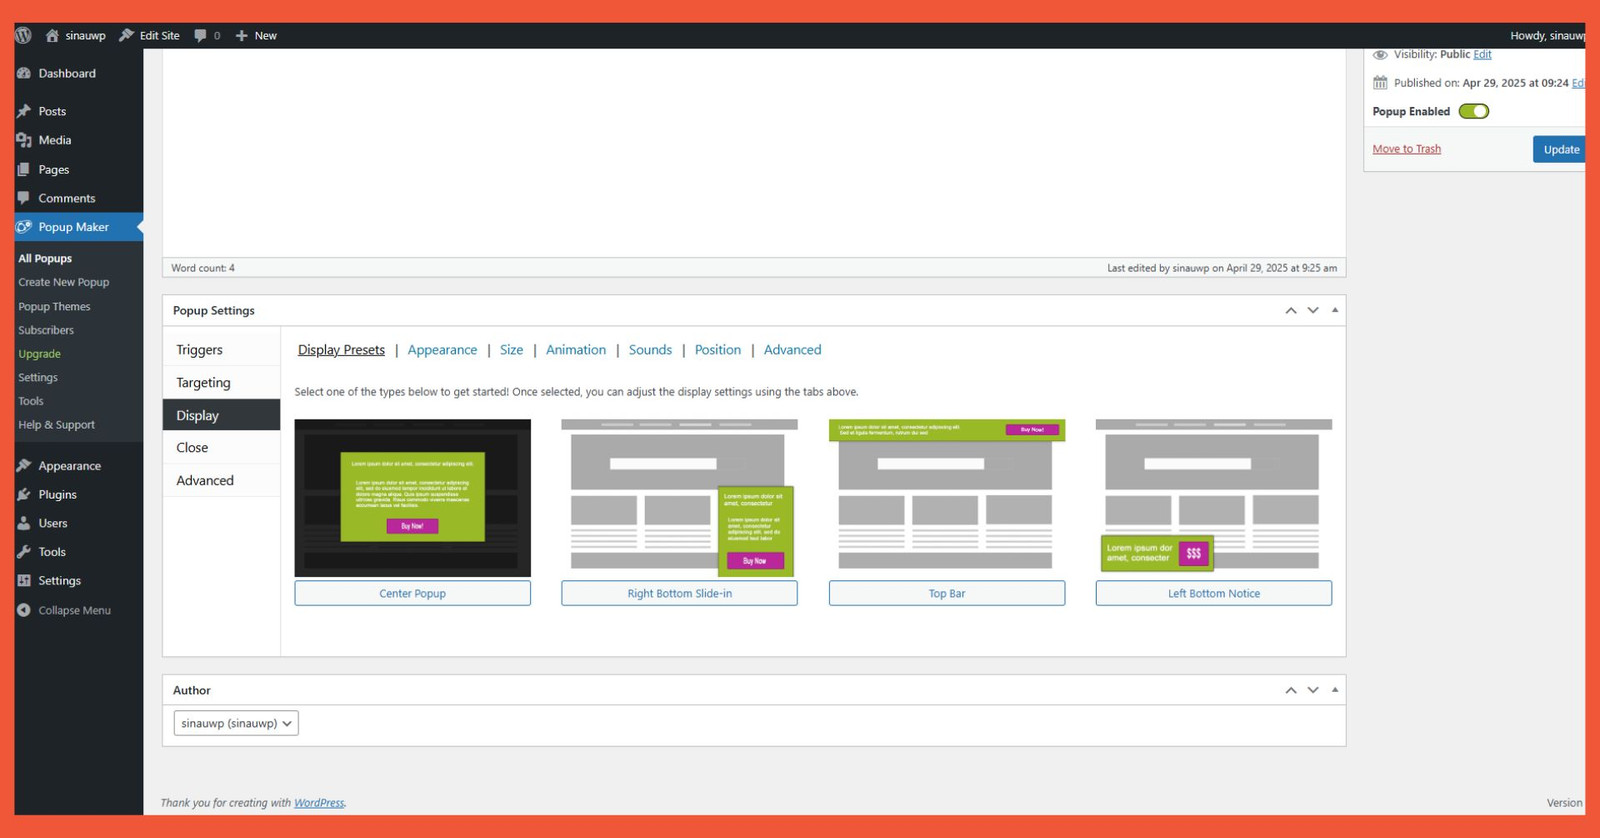The image size is (1600, 838).
Task: Click the Left Bottom Notice button
Action: 1214,593
